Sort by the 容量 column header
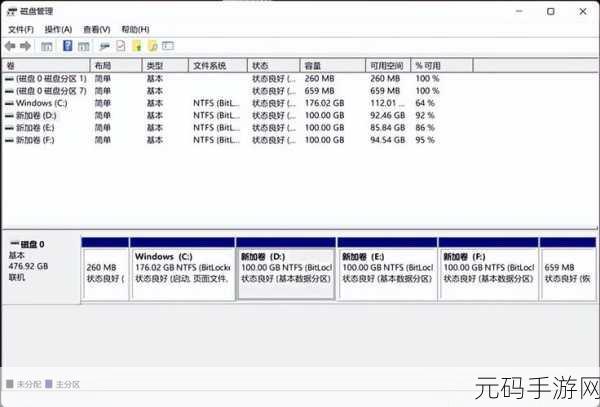The image size is (600, 407). pyautogui.click(x=333, y=66)
